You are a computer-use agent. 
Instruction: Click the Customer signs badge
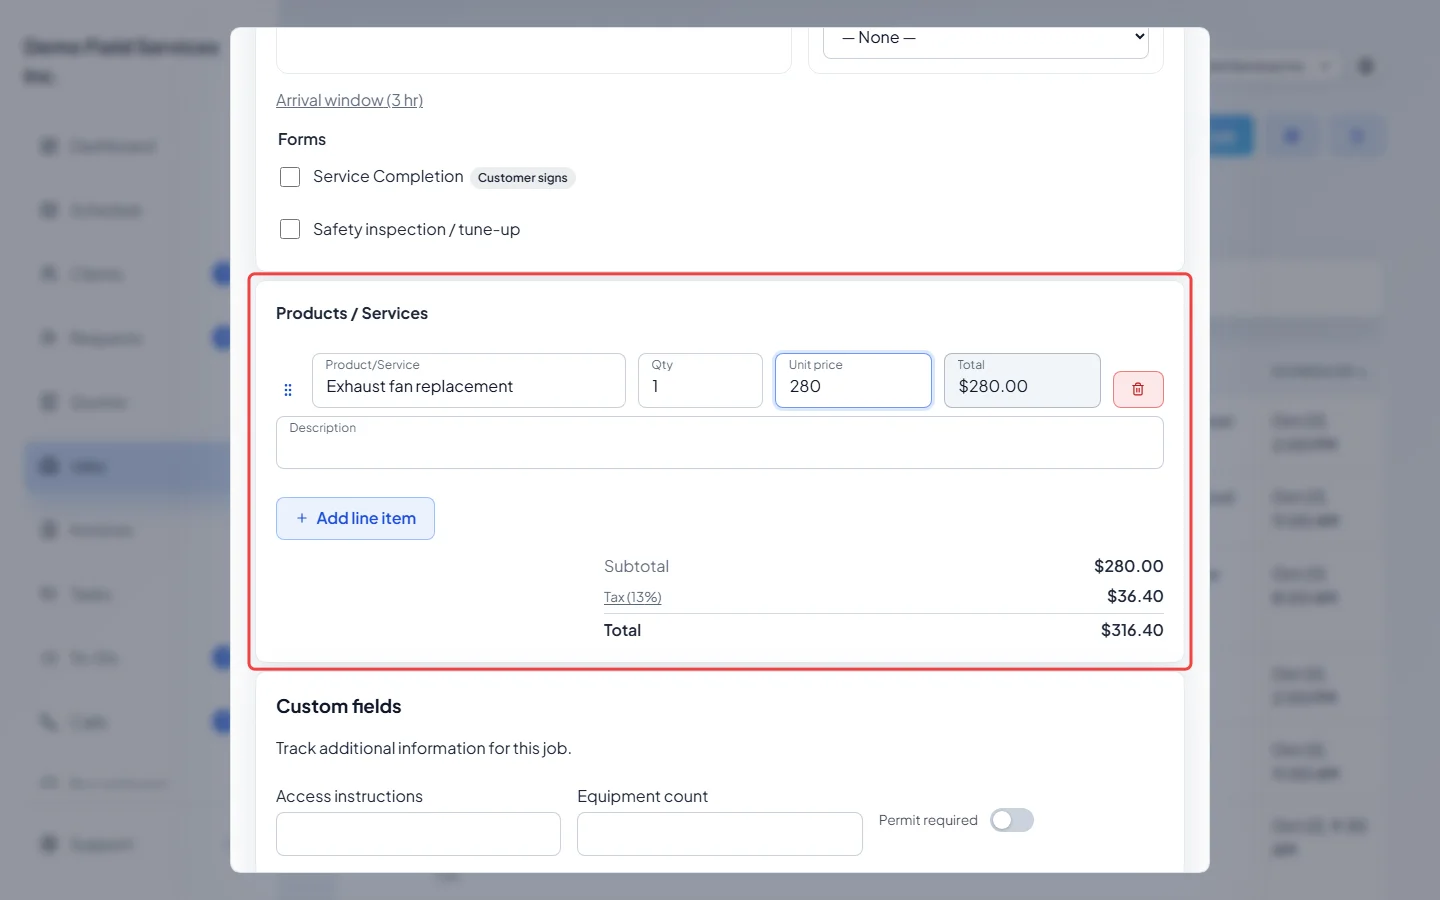pyautogui.click(x=523, y=178)
